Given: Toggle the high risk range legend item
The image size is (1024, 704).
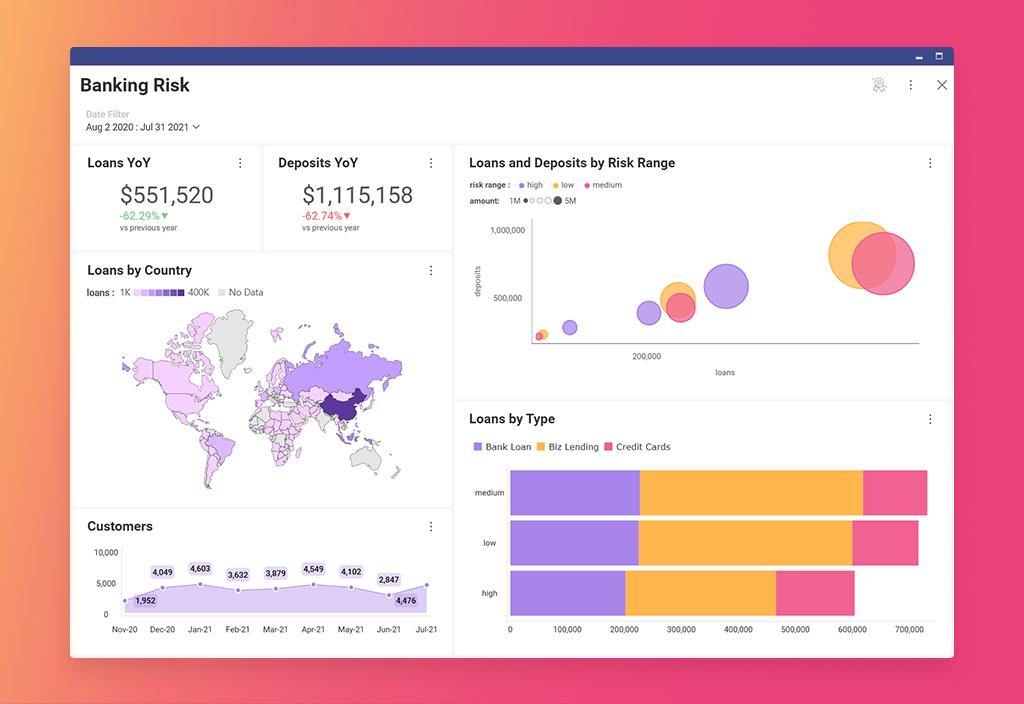Looking at the screenshot, I should tap(531, 185).
